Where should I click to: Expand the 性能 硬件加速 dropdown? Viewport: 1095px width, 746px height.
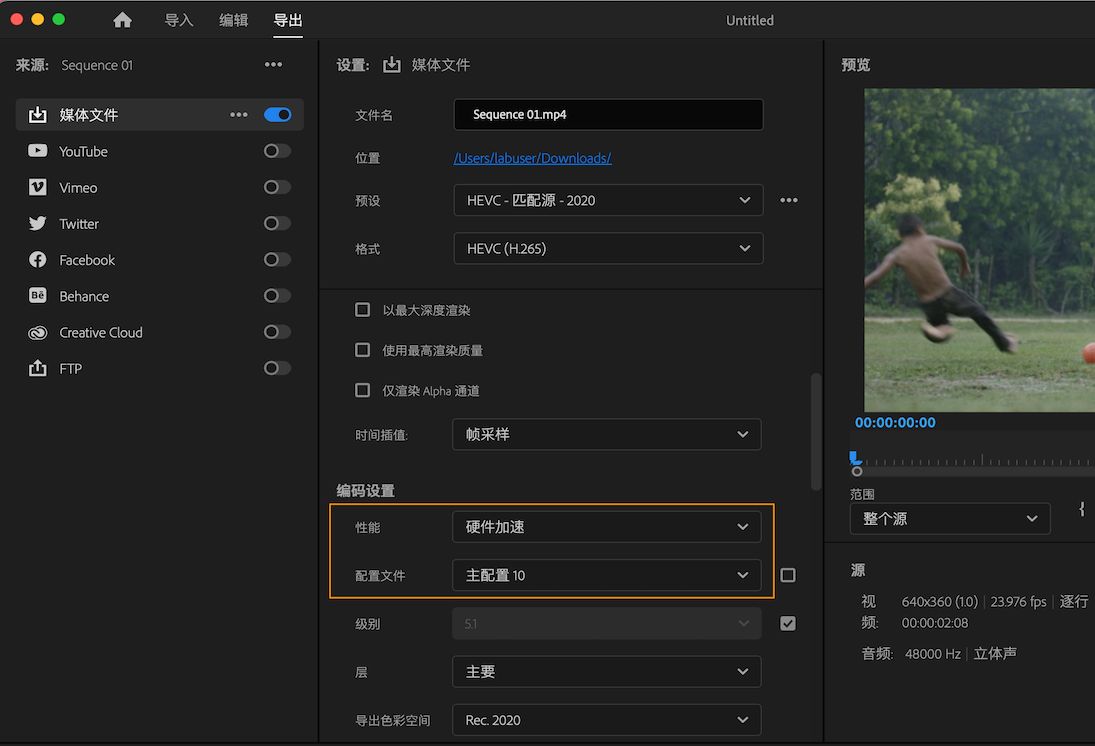tap(606, 526)
